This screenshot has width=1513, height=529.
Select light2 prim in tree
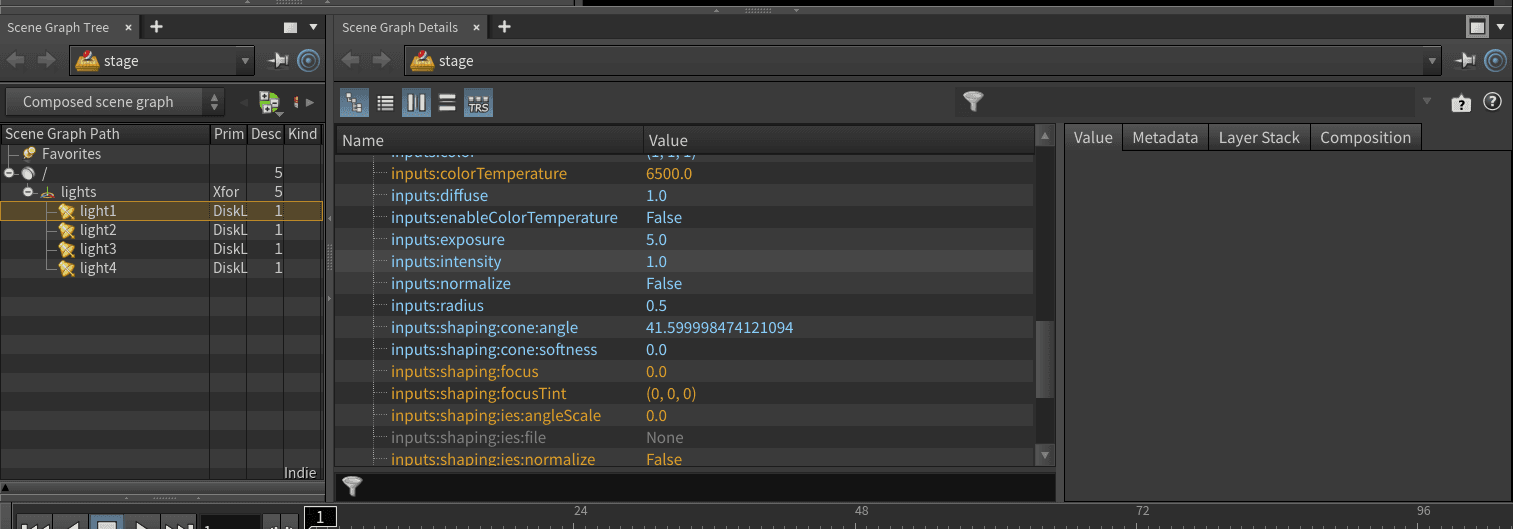tap(98, 230)
